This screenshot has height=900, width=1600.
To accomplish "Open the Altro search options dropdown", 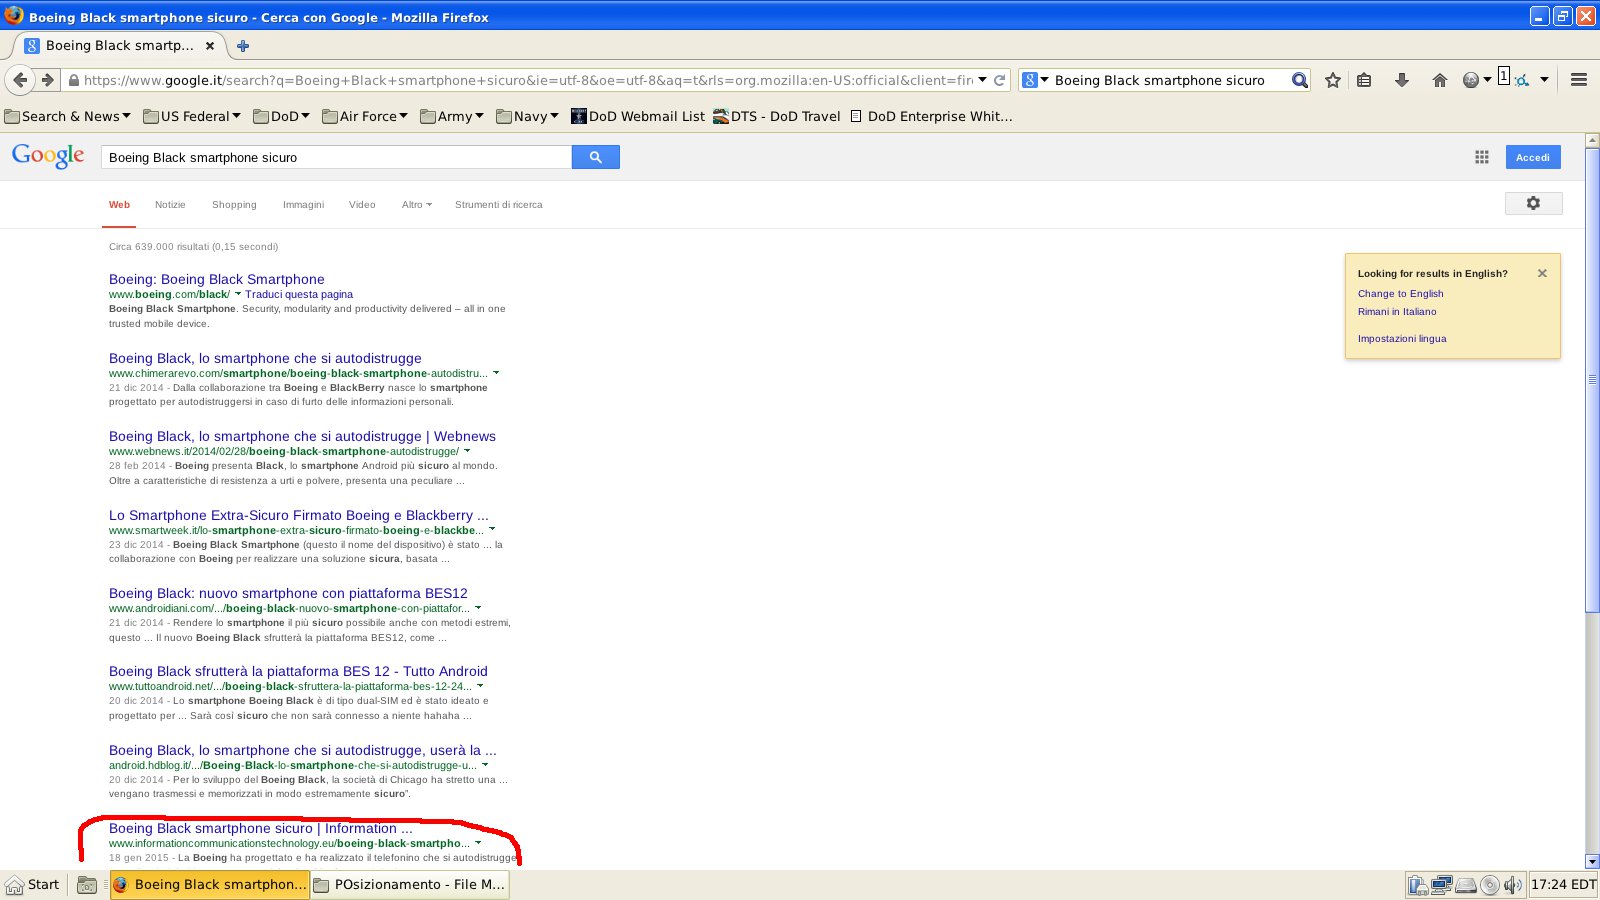I will click(x=417, y=204).
